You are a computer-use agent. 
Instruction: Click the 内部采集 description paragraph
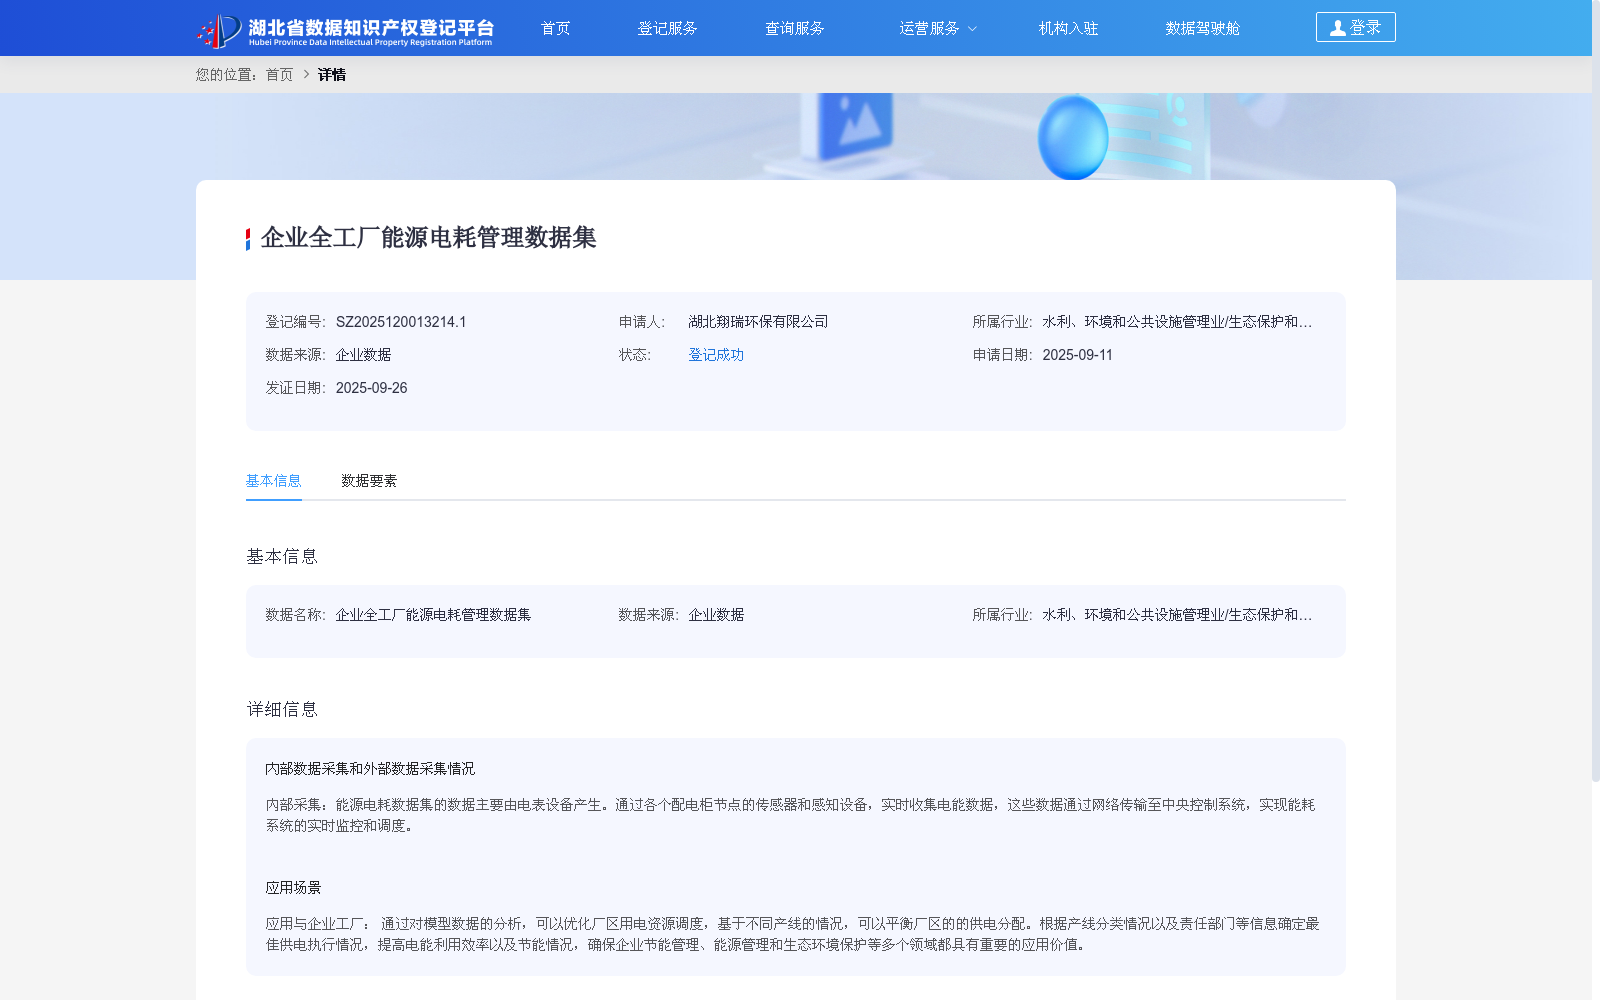(791, 815)
